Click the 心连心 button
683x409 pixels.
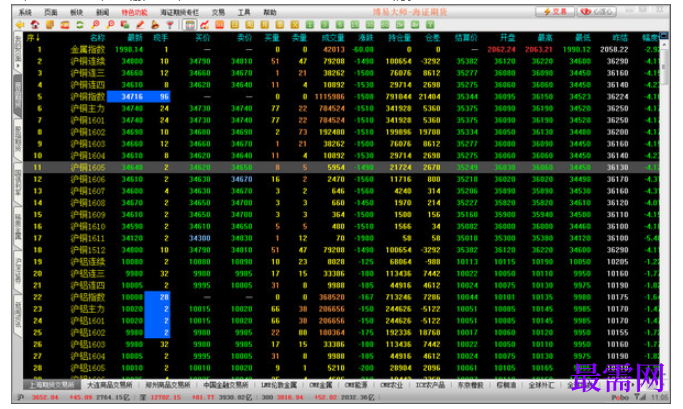point(597,12)
